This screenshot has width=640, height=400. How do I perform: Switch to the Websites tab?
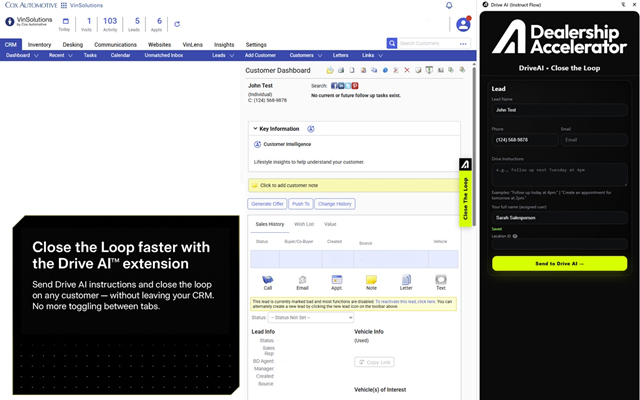pyautogui.click(x=159, y=44)
